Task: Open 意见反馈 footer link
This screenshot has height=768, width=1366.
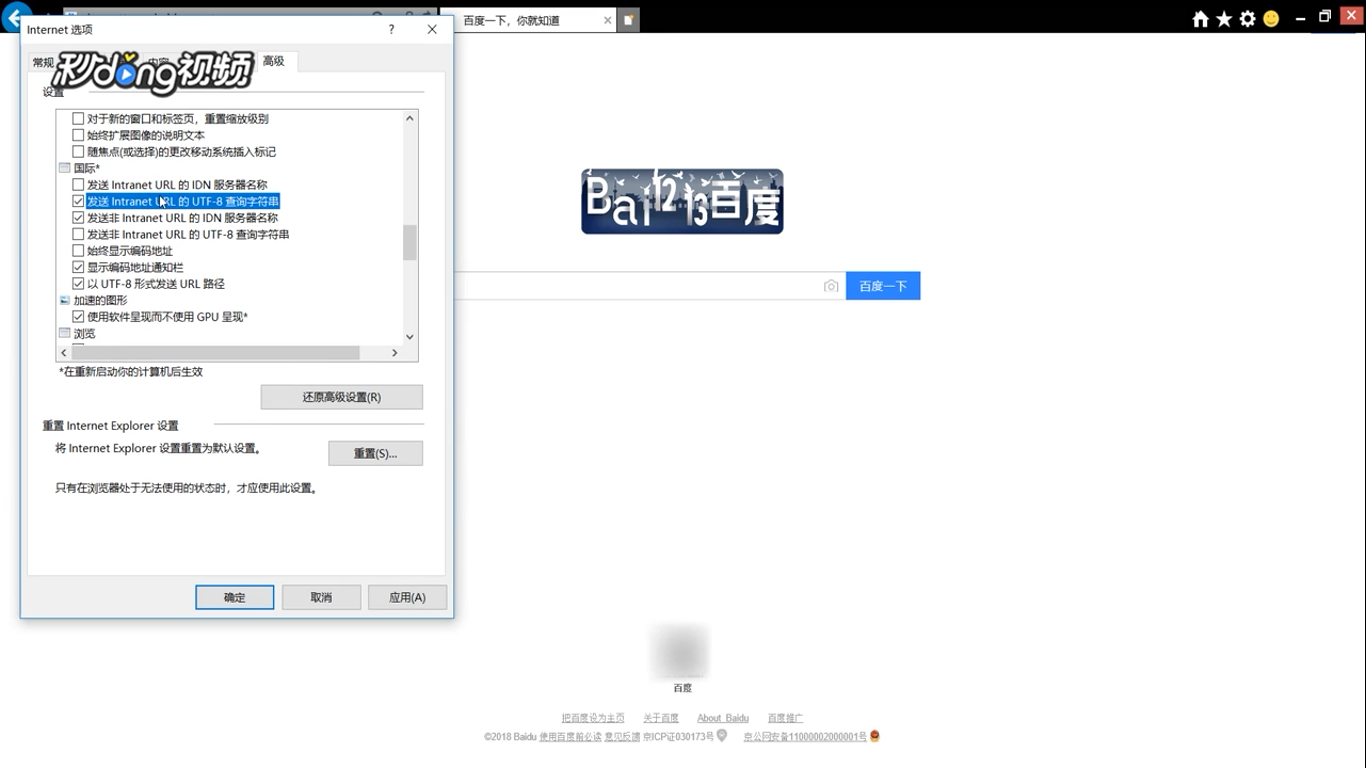Action: (622, 737)
